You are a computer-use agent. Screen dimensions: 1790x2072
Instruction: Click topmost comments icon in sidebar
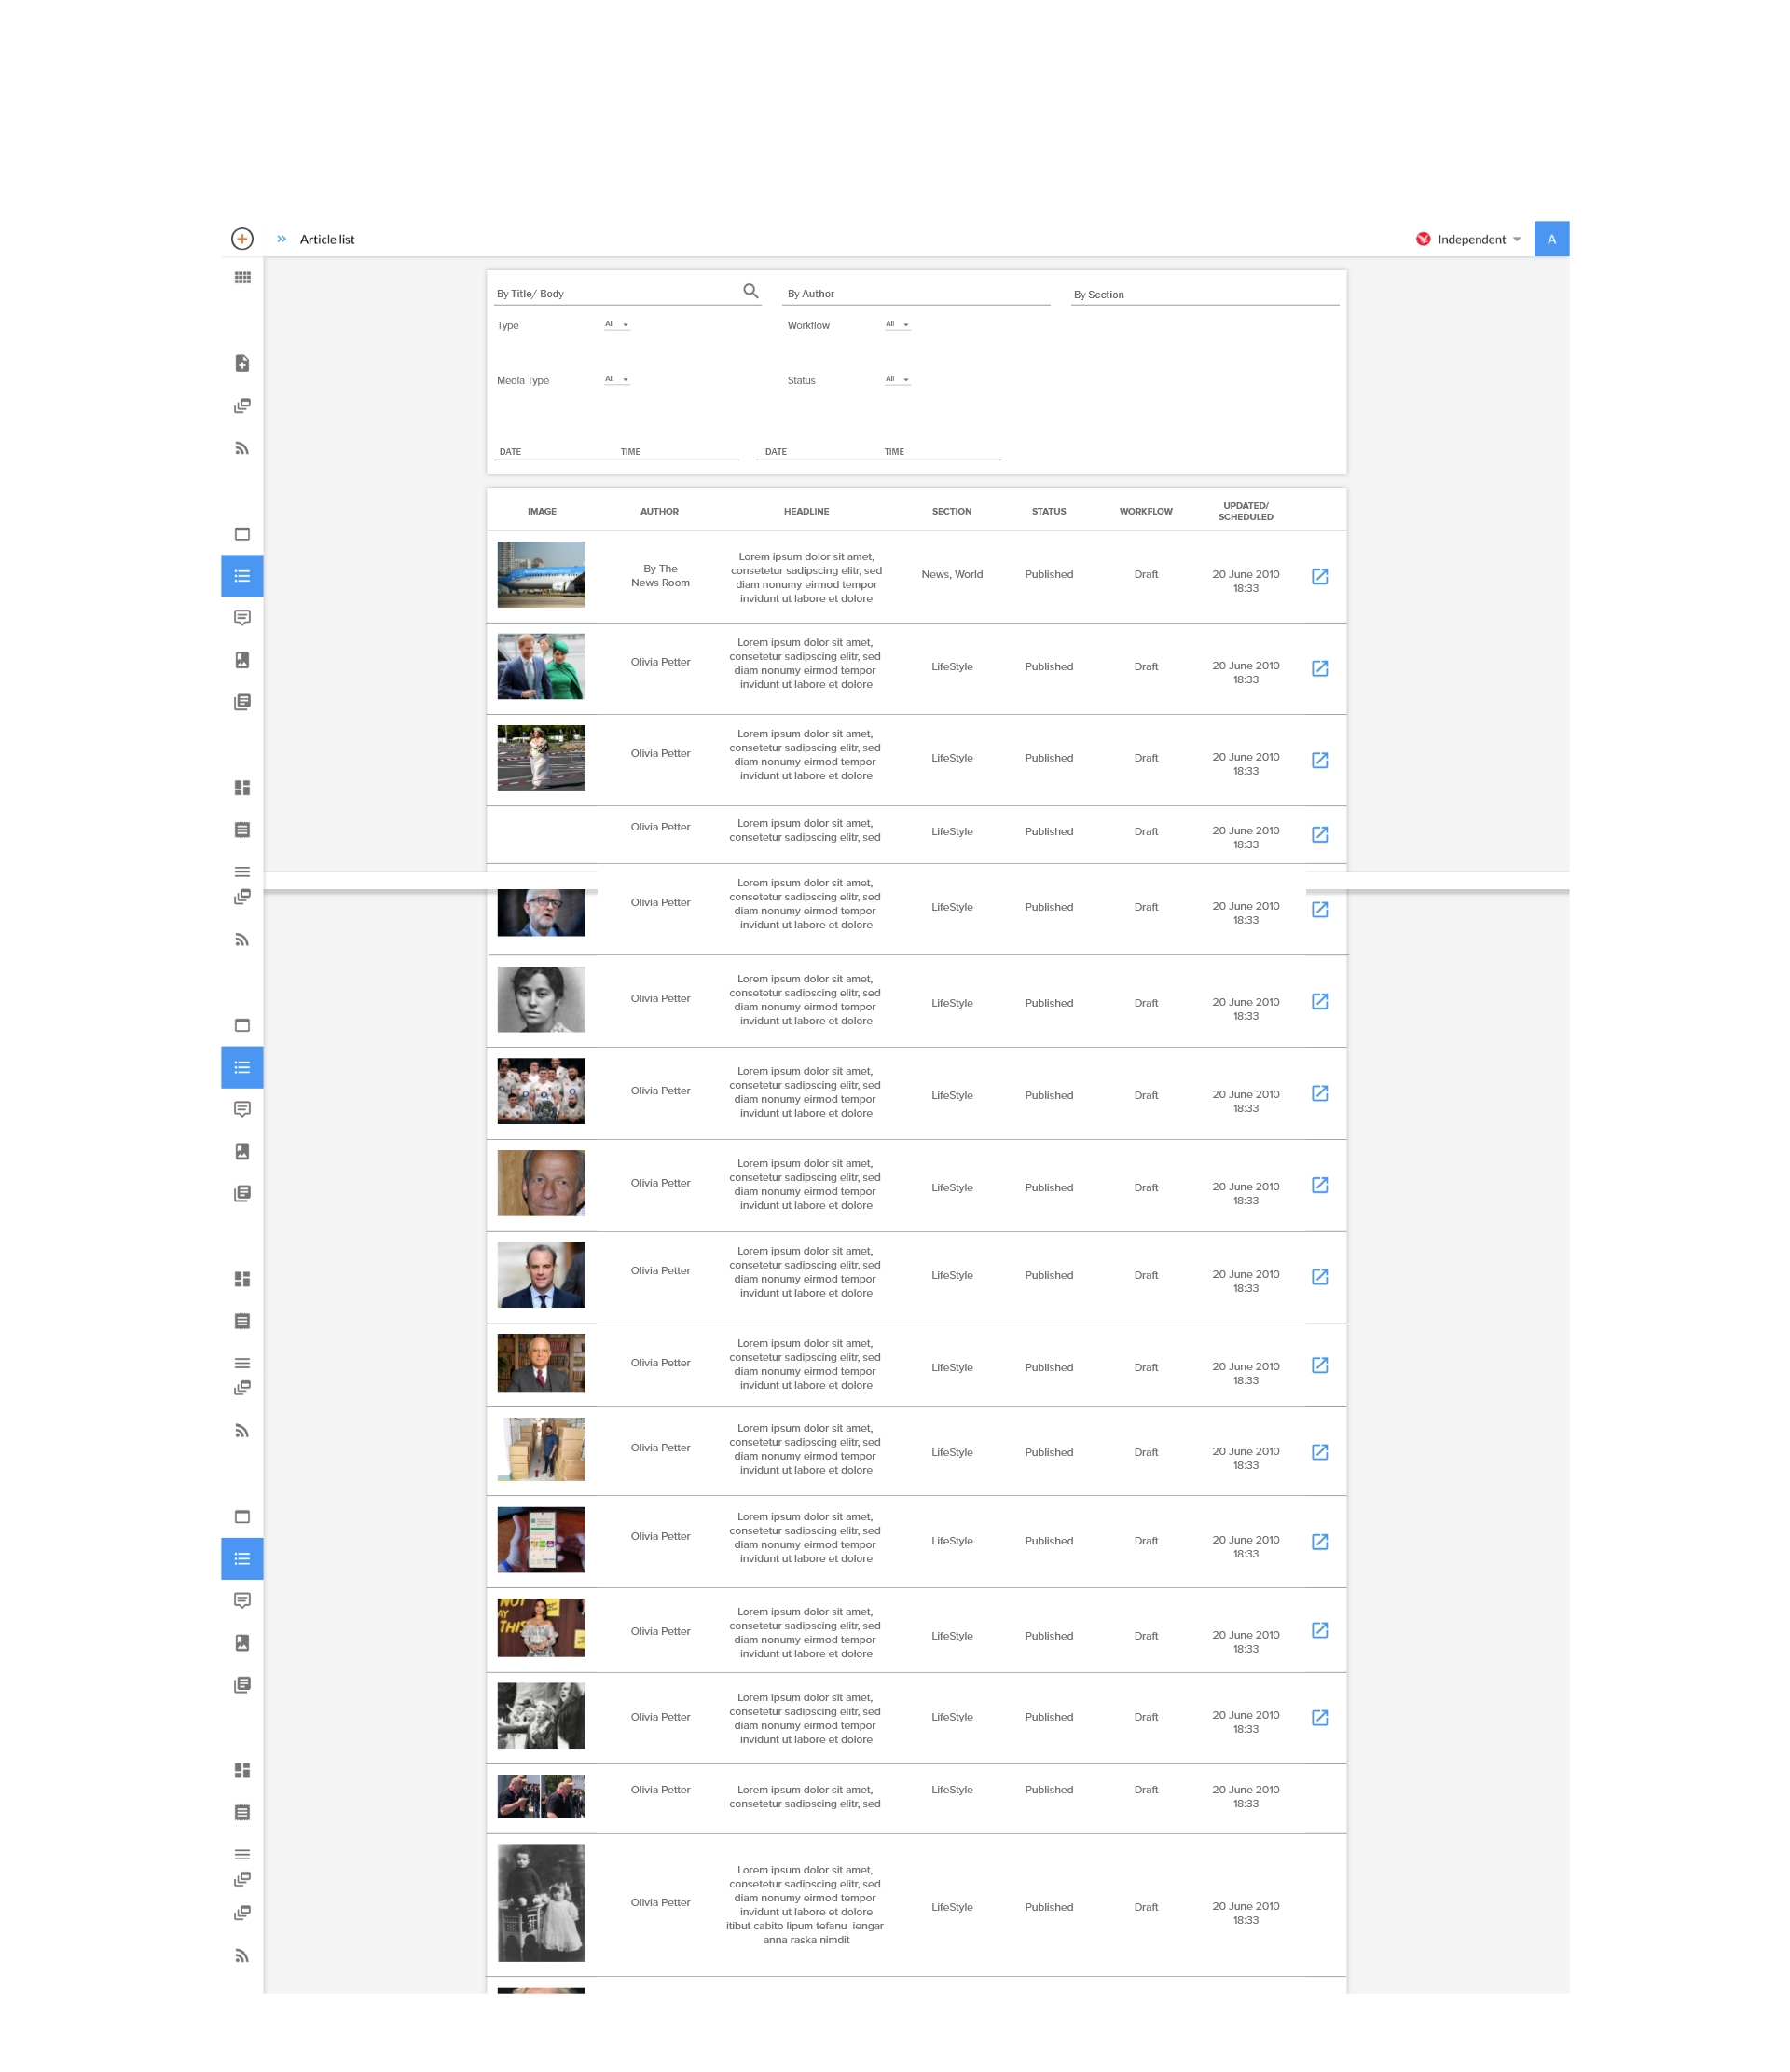tap(242, 618)
